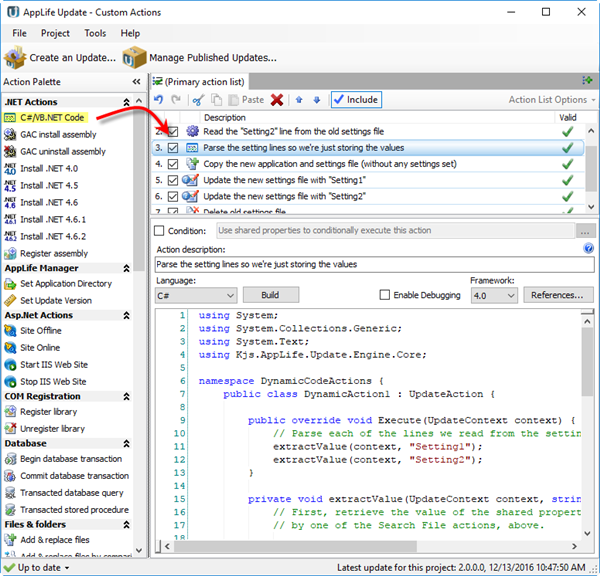Collapse the Files & folders group
600x576 pixels.
(x=126, y=525)
